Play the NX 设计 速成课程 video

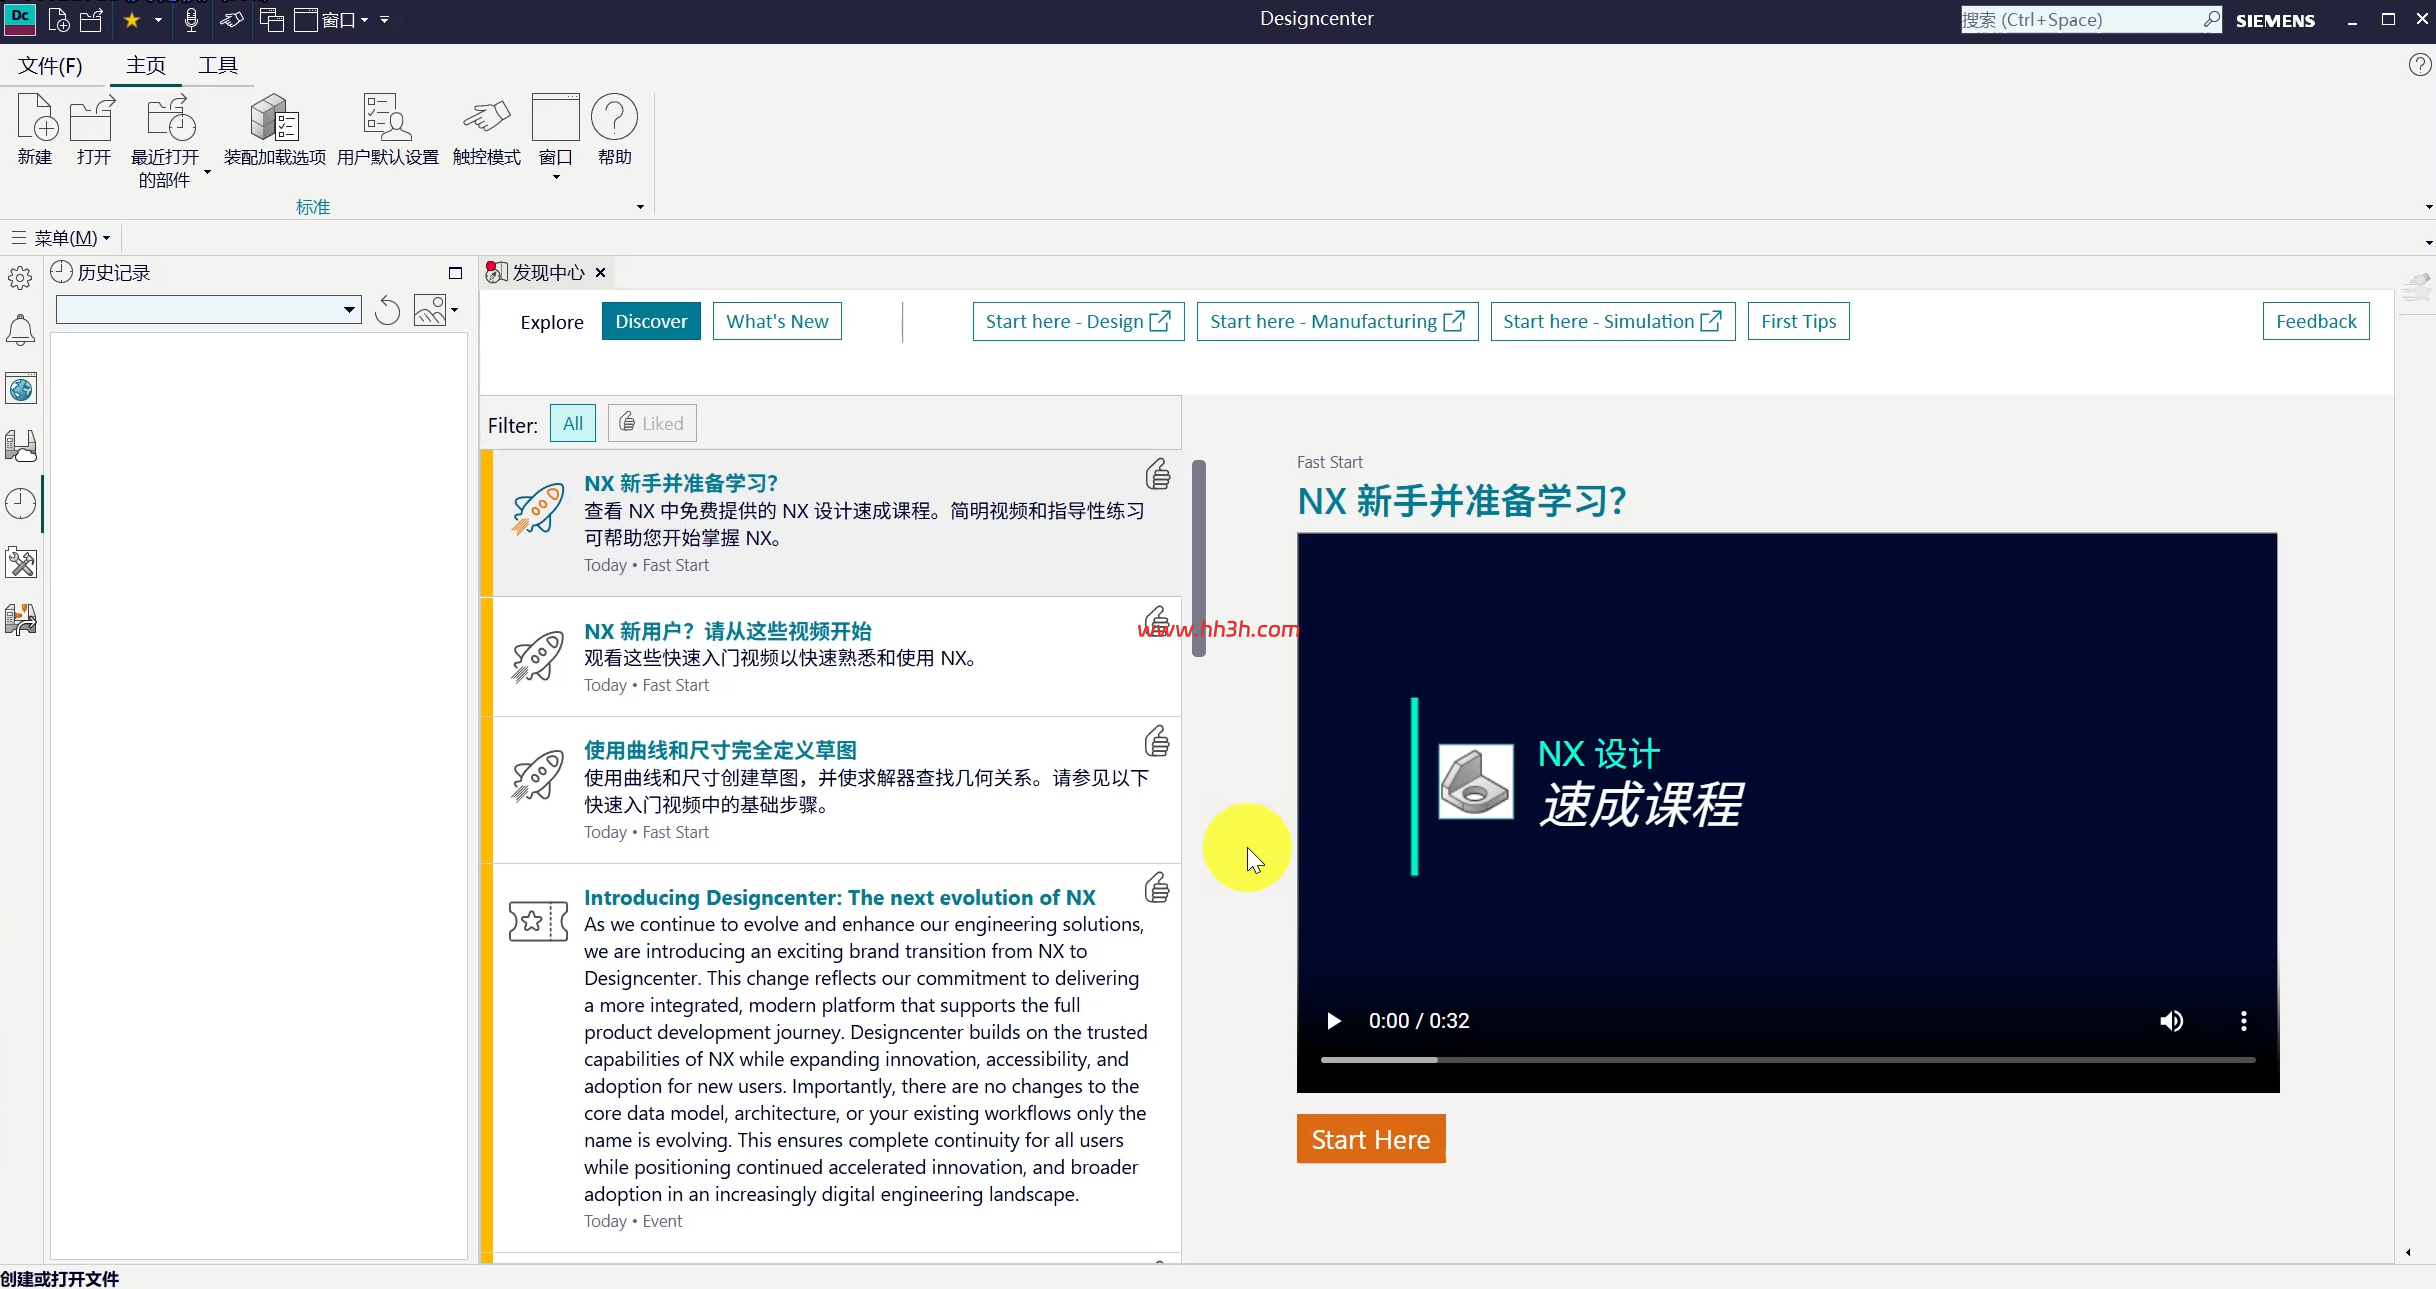1333,1021
